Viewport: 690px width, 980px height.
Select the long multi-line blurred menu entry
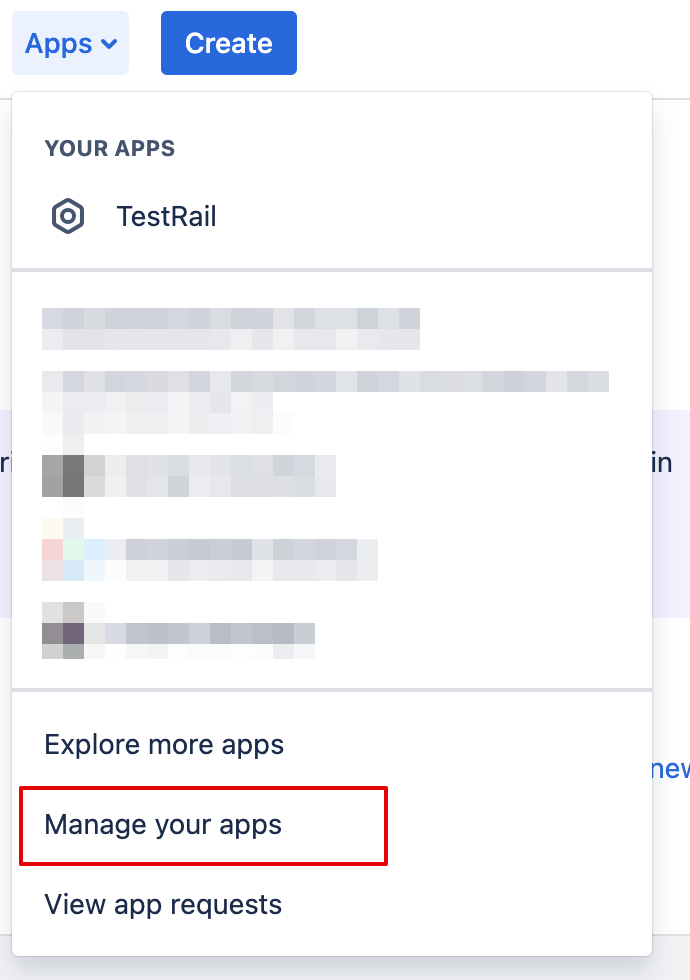tap(325, 402)
